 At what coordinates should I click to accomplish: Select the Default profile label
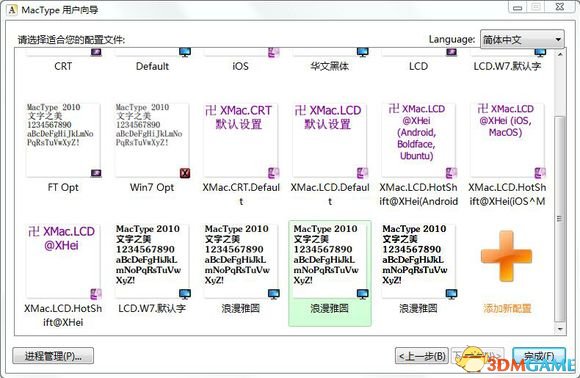pos(152,66)
